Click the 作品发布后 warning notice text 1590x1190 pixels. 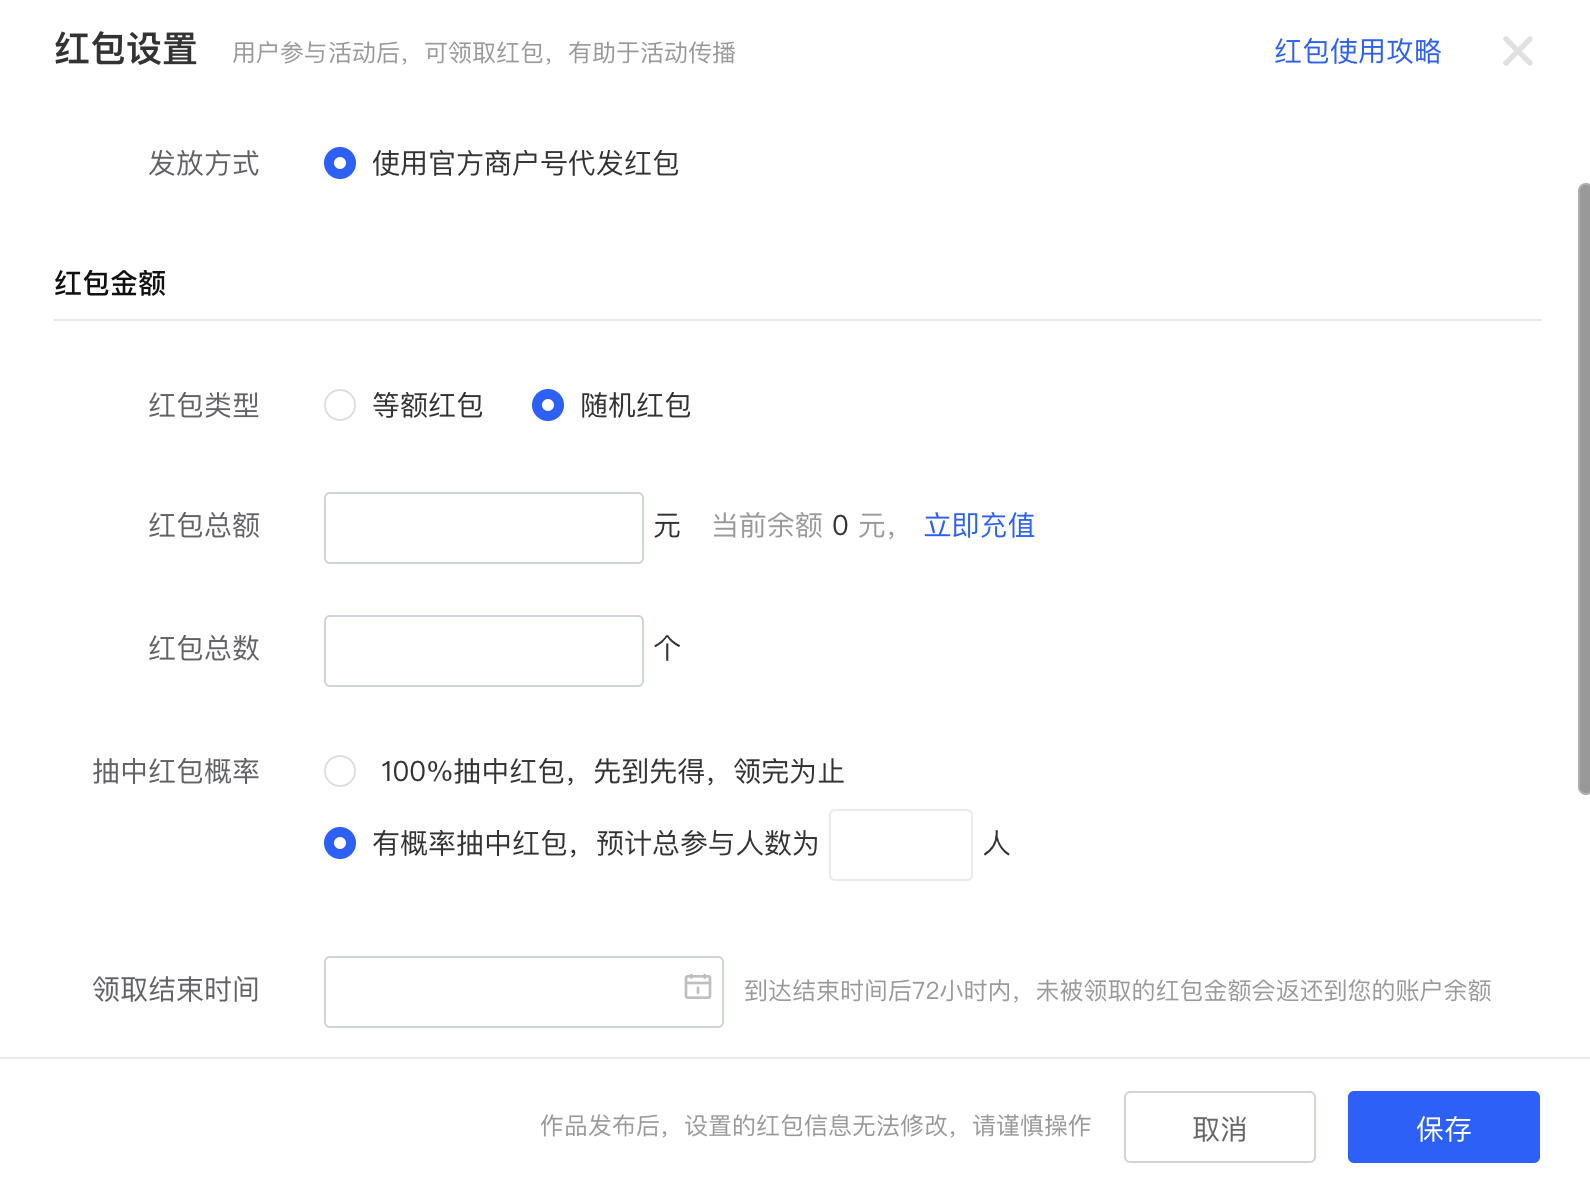(815, 1126)
